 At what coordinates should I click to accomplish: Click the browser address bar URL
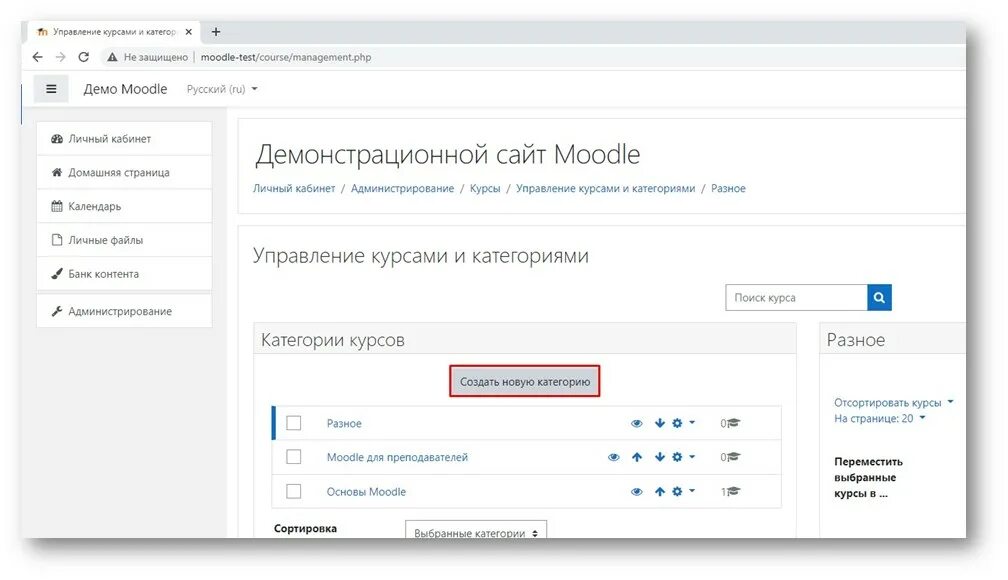click(x=286, y=57)
